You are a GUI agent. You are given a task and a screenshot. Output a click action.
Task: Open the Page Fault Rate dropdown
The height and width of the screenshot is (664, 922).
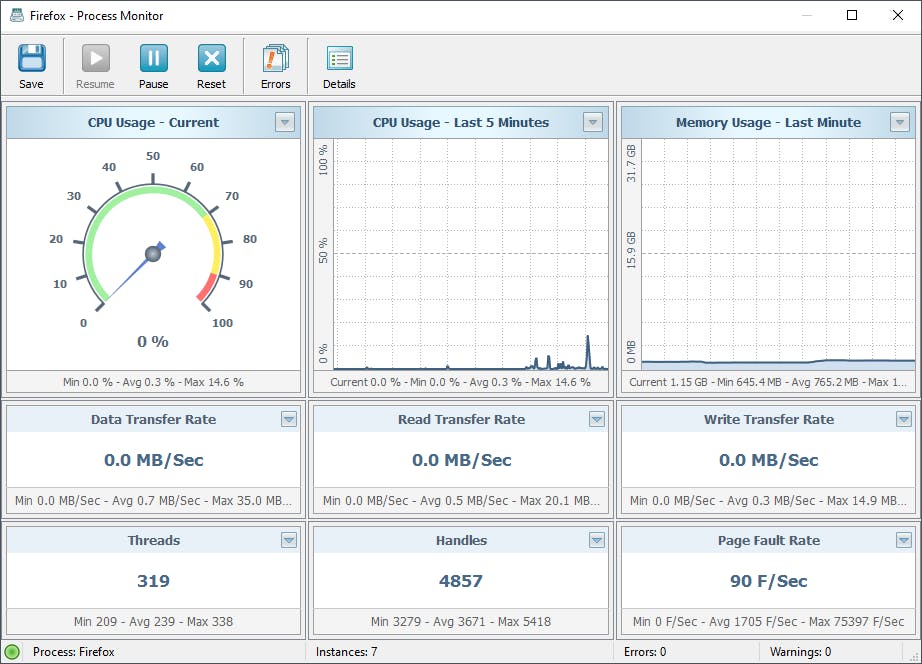pyautogui.click(x=904, y=540)
